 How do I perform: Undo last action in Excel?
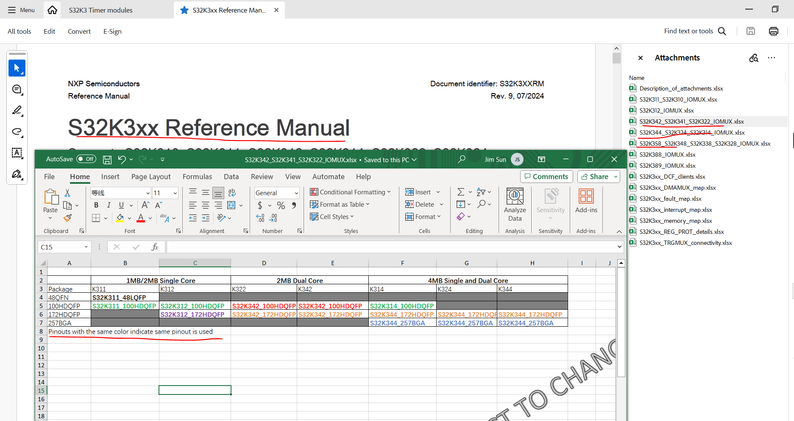[122, 160]
